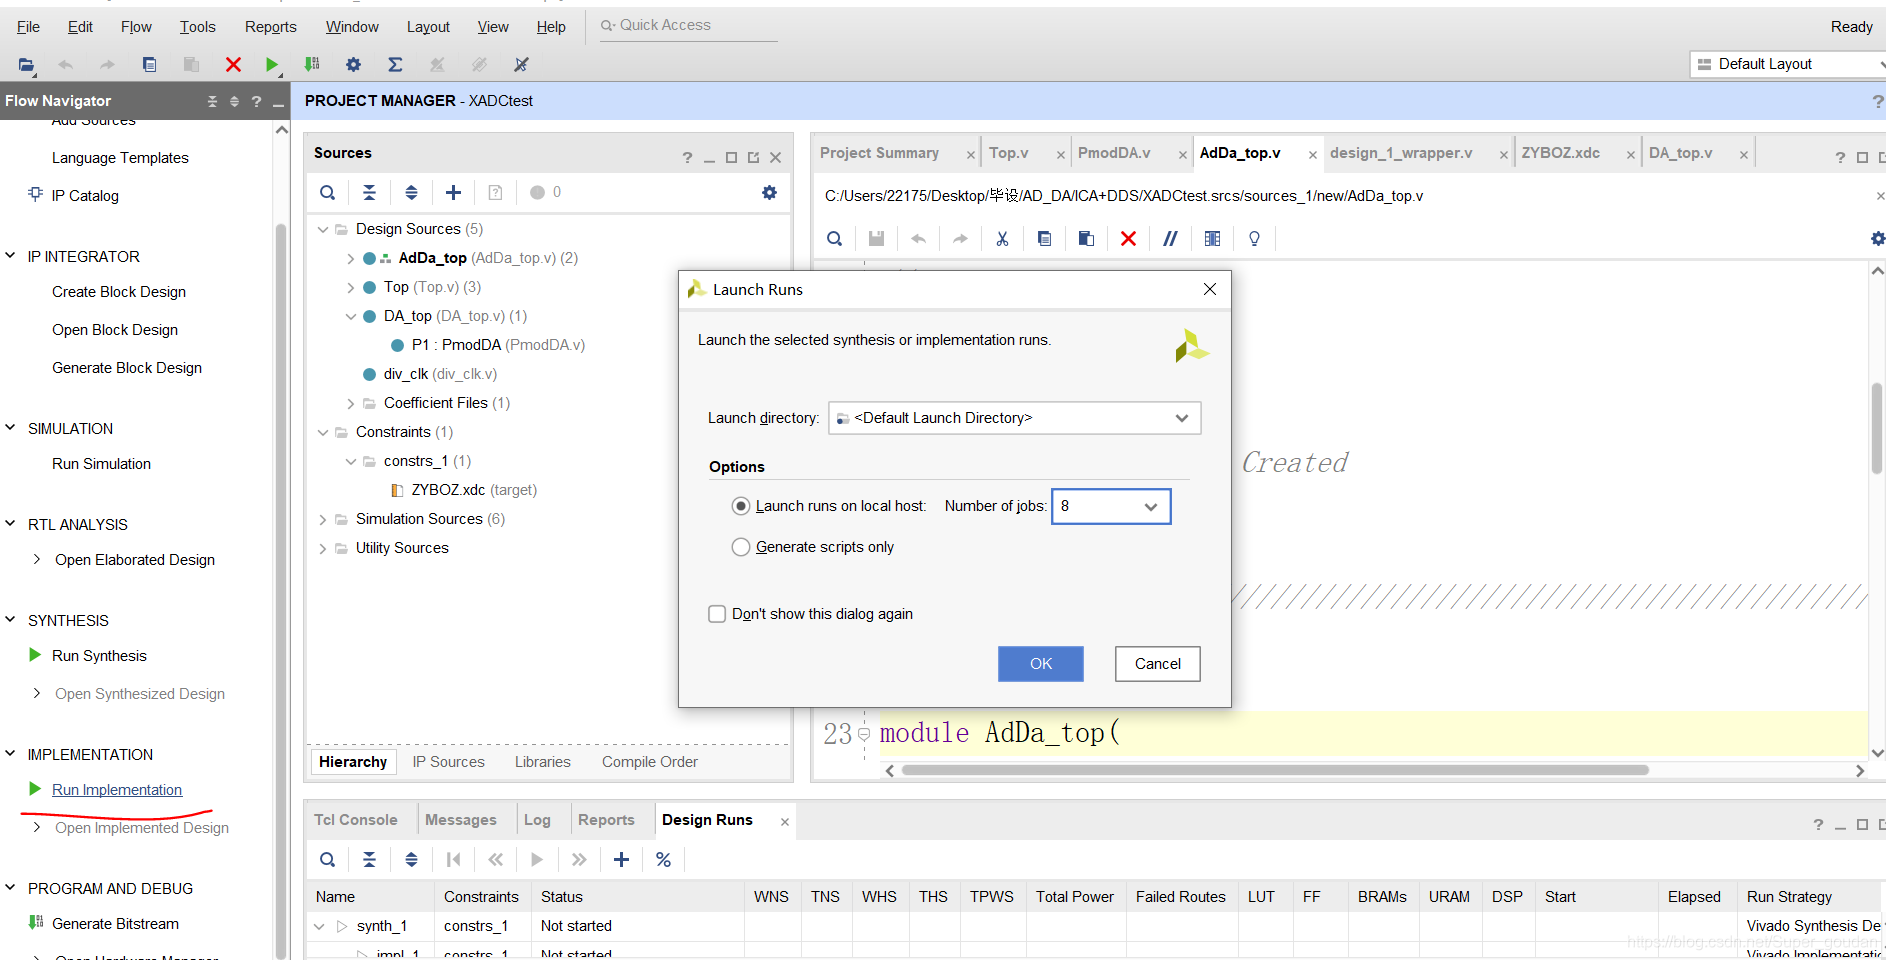
Task: Click the IP Catalog icon in Flow Navigator
Action: click(x=35, y=195)
